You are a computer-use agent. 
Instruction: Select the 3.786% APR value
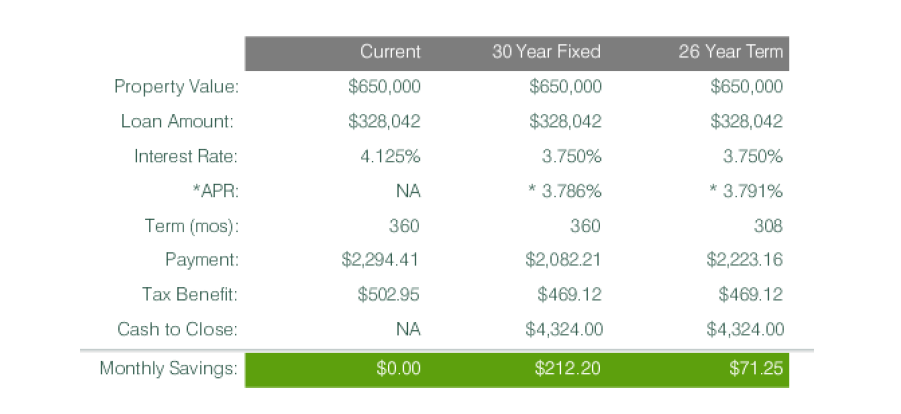pyautogui.click(x=565, y=191)
